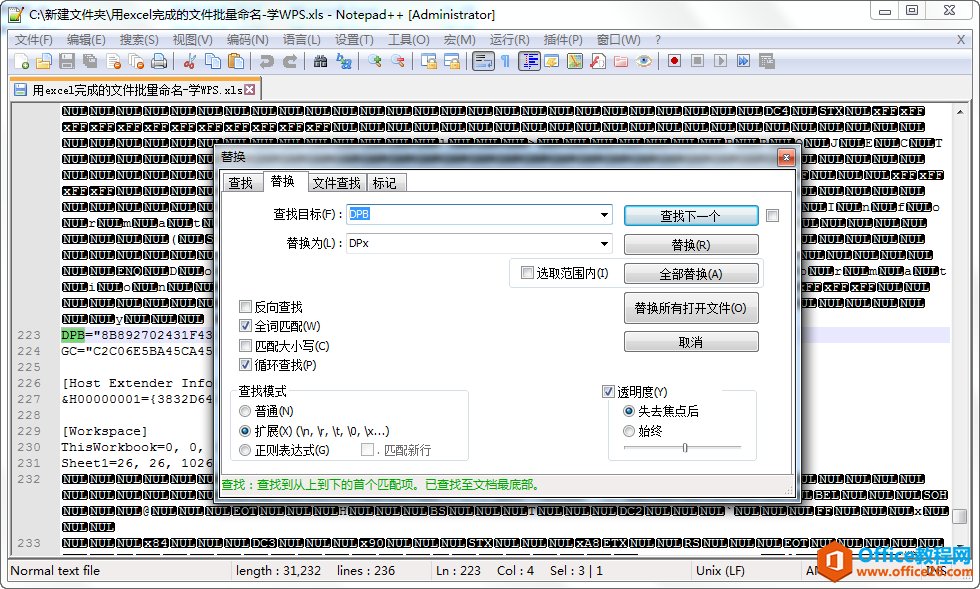Toggle Show All Characters pilcrow icon

click(505, 61)
